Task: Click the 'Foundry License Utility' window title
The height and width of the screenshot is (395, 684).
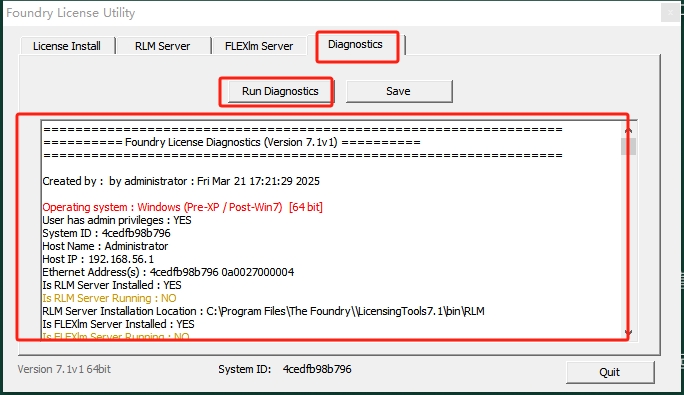Action: pos(71,13)
